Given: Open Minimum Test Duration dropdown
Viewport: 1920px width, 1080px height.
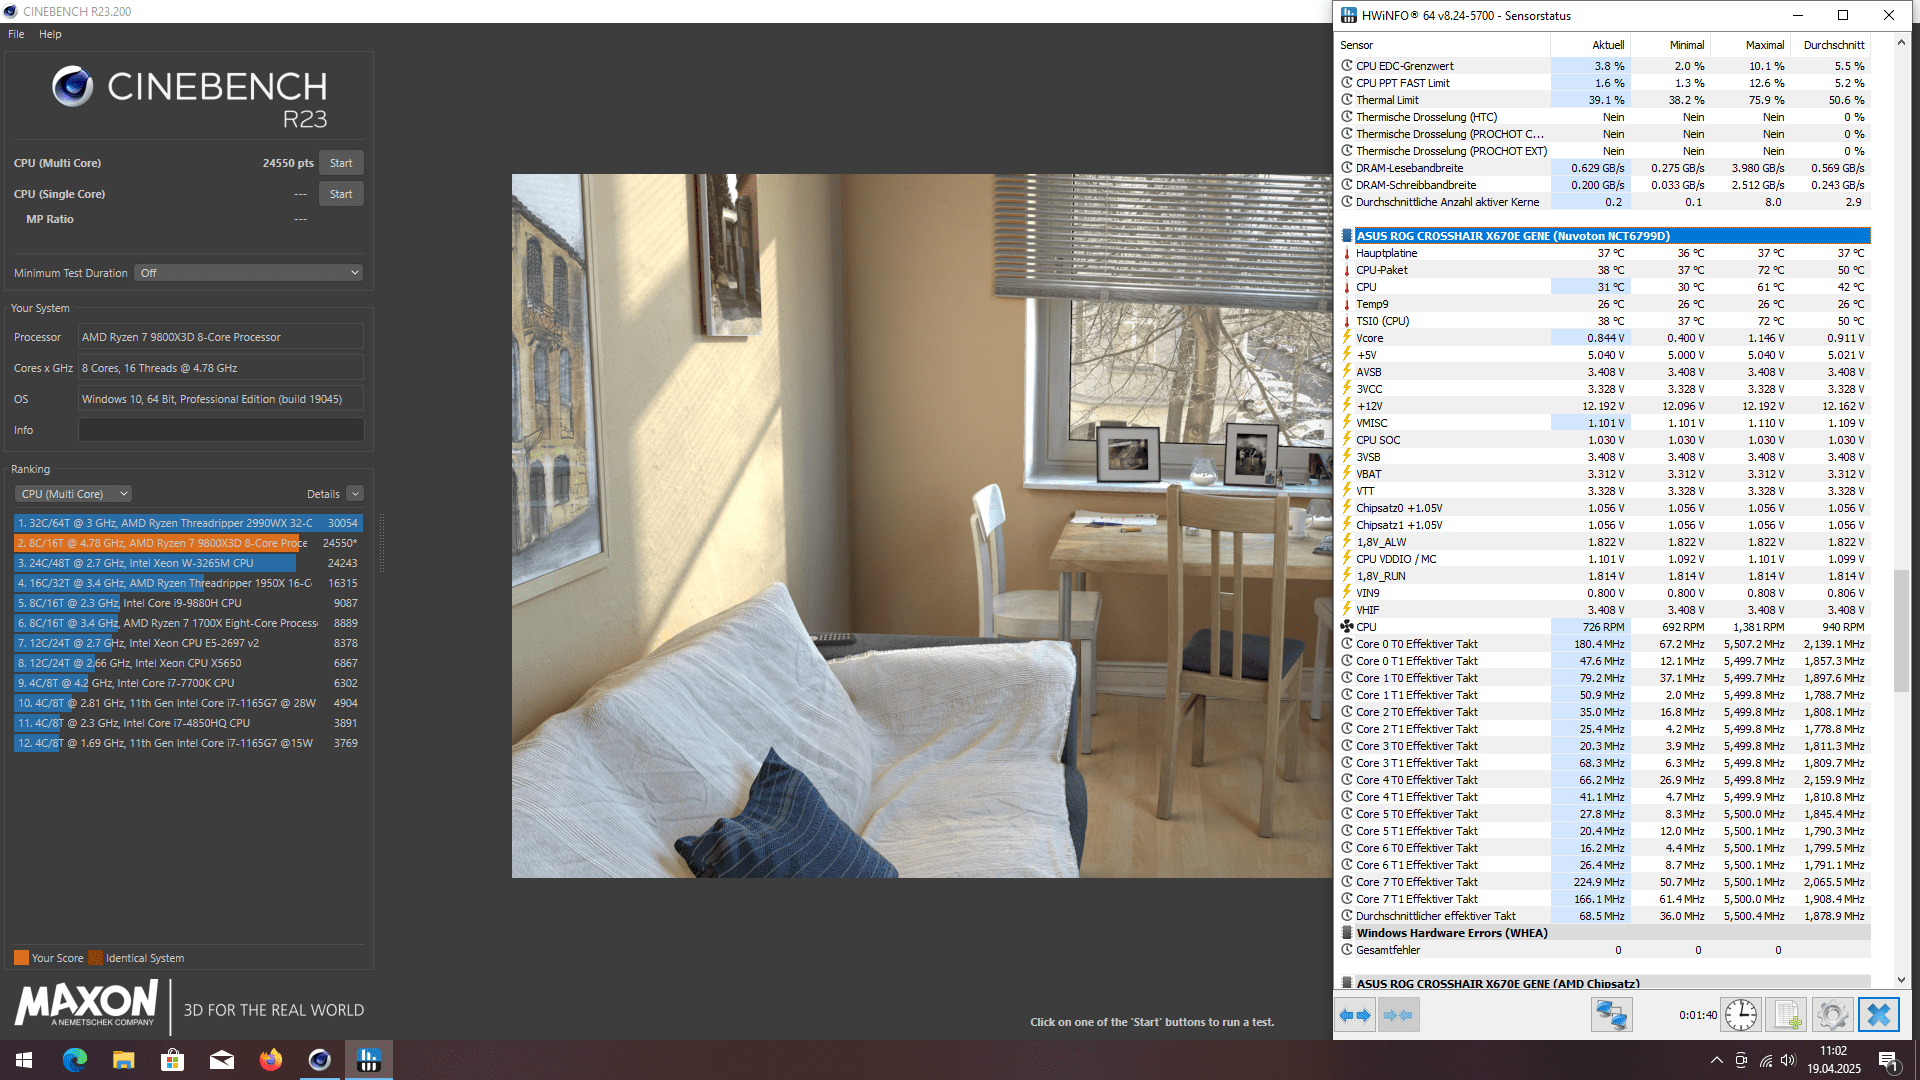Looking at the screenshot, I should point(248,273).
